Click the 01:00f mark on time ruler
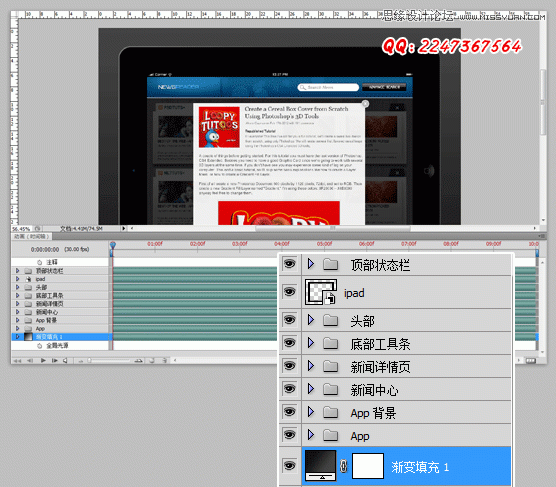This screenshot has height=487, width=556. tap(155, 244)
